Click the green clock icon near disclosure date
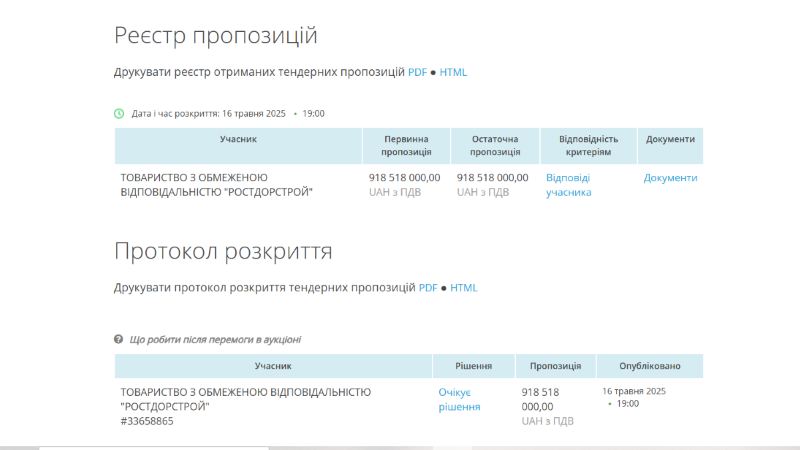This screenshot has width=800, height=450. (x=119, y=113)
